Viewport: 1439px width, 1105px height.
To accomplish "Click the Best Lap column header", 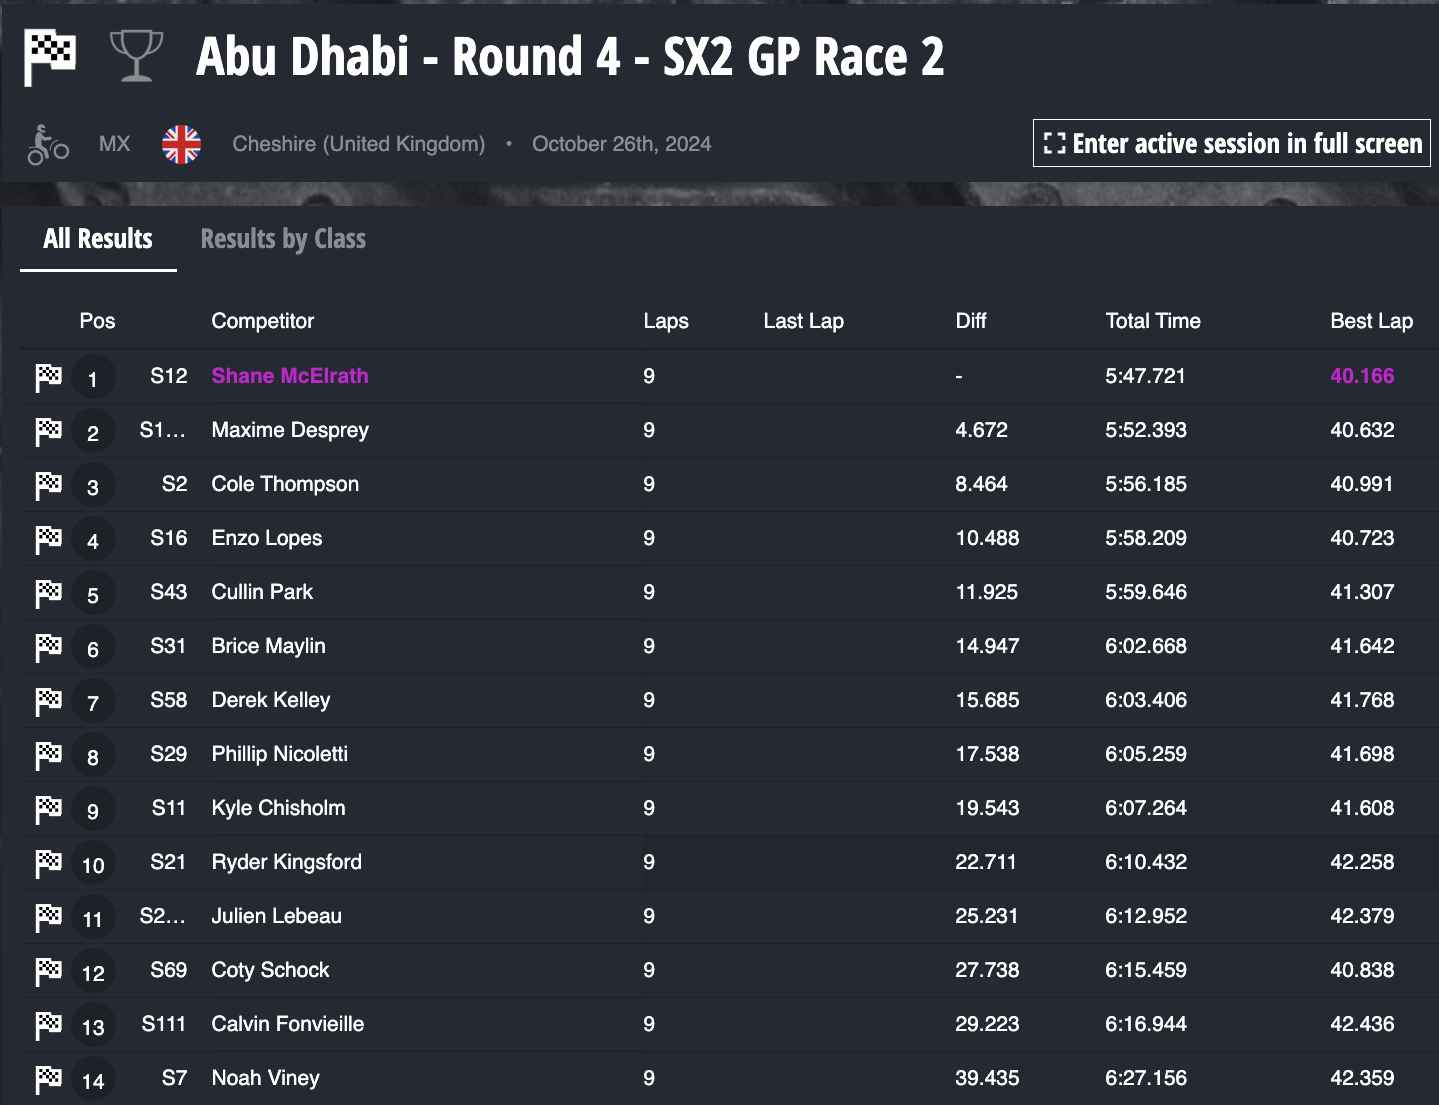I will pos(1371,321).
